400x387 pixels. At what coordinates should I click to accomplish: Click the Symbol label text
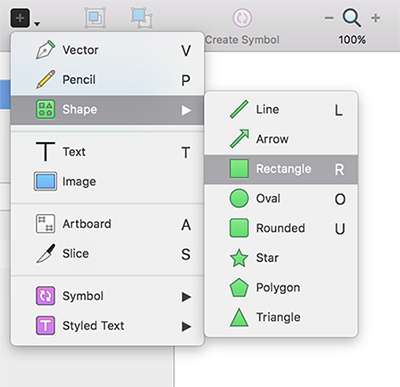point(83,296)
